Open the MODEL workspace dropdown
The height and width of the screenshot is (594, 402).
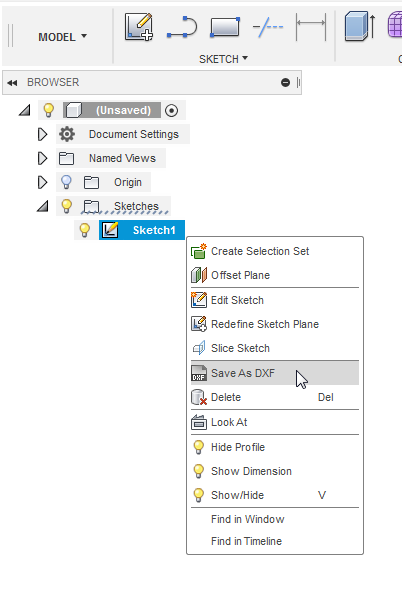click(62, 37)
